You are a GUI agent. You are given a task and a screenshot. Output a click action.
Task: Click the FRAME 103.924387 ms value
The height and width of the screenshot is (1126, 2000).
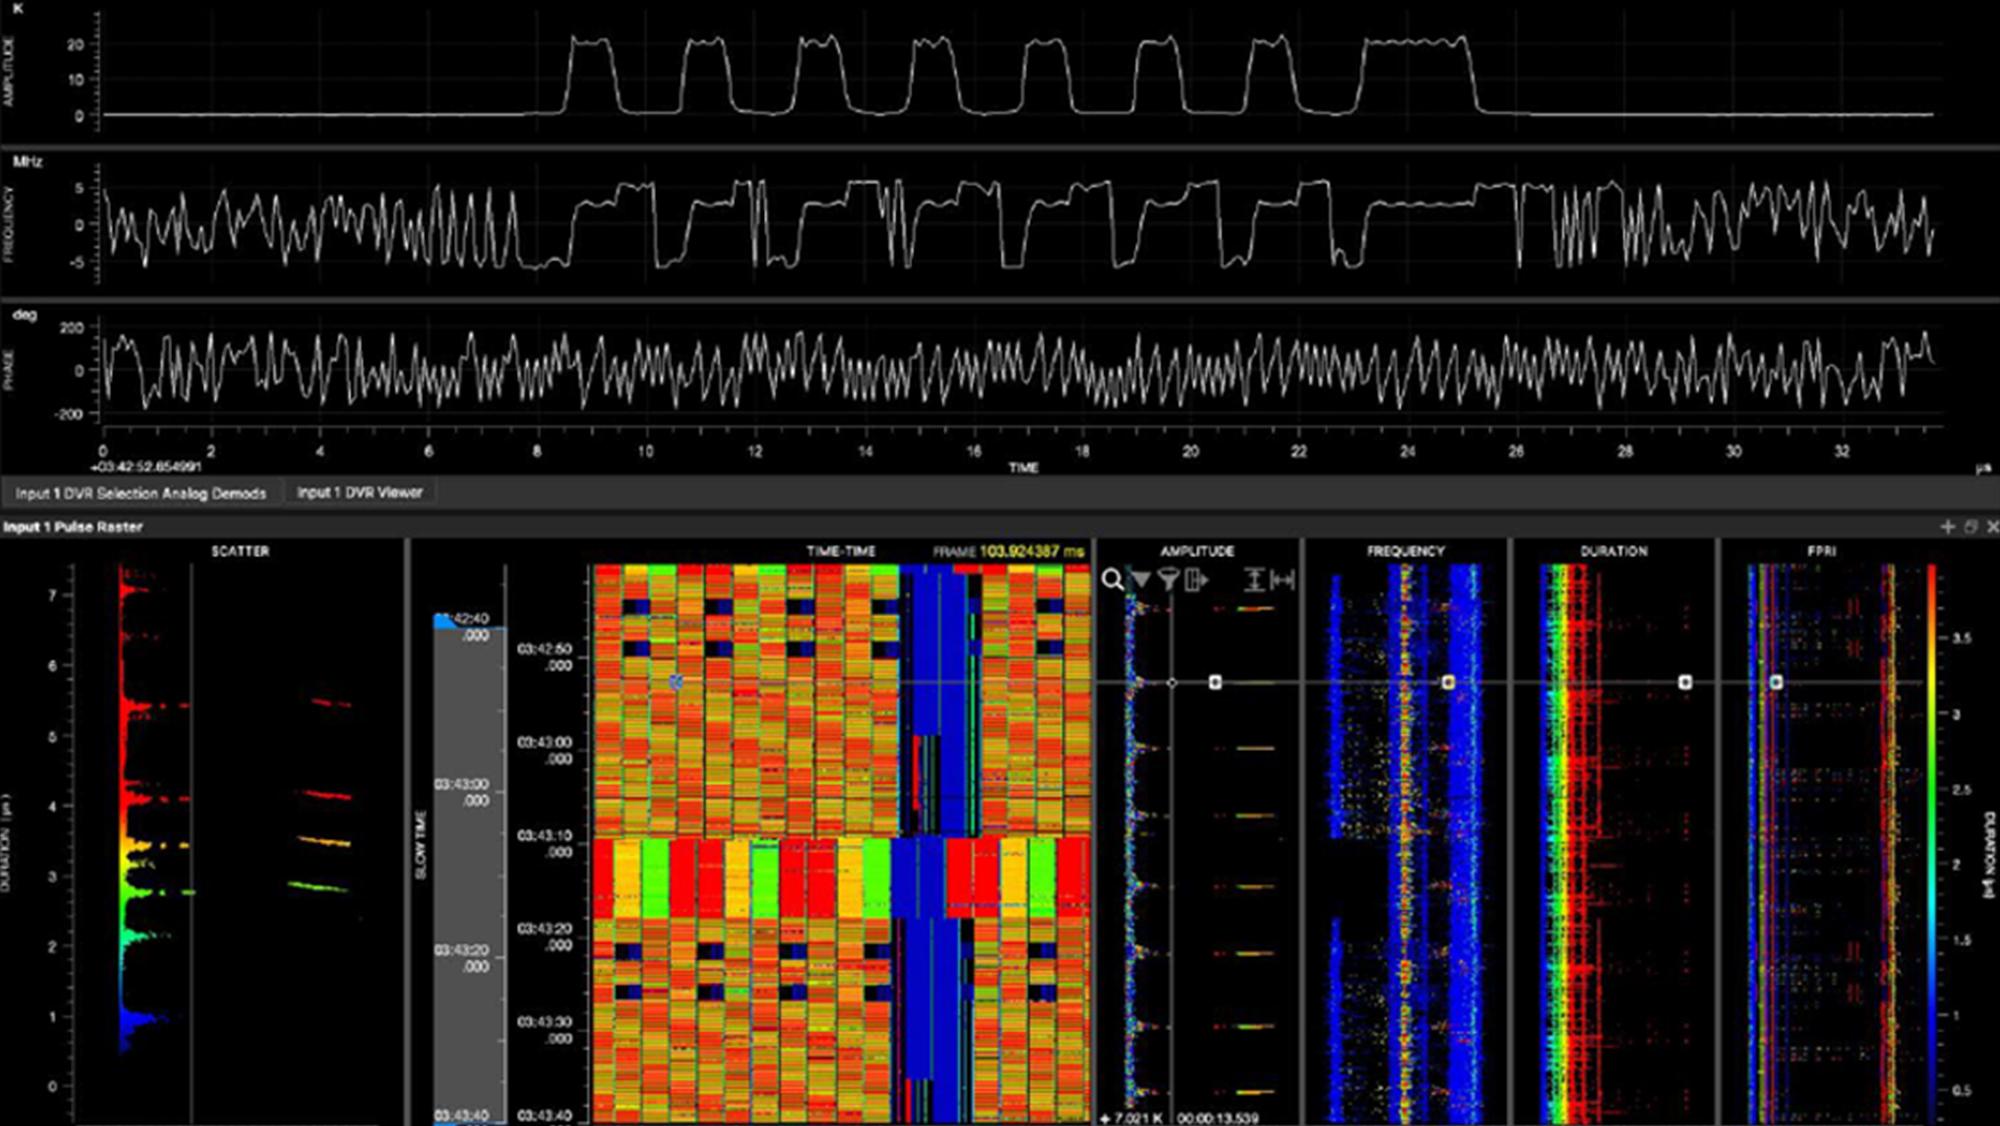(x=1031, y=551)
